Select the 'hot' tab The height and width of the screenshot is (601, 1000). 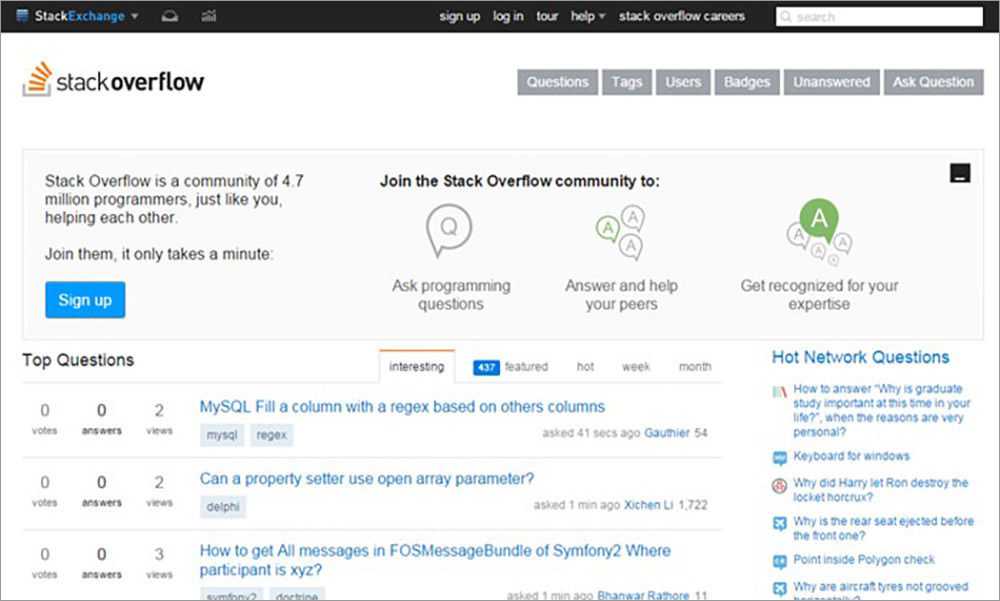coord(585,367)
